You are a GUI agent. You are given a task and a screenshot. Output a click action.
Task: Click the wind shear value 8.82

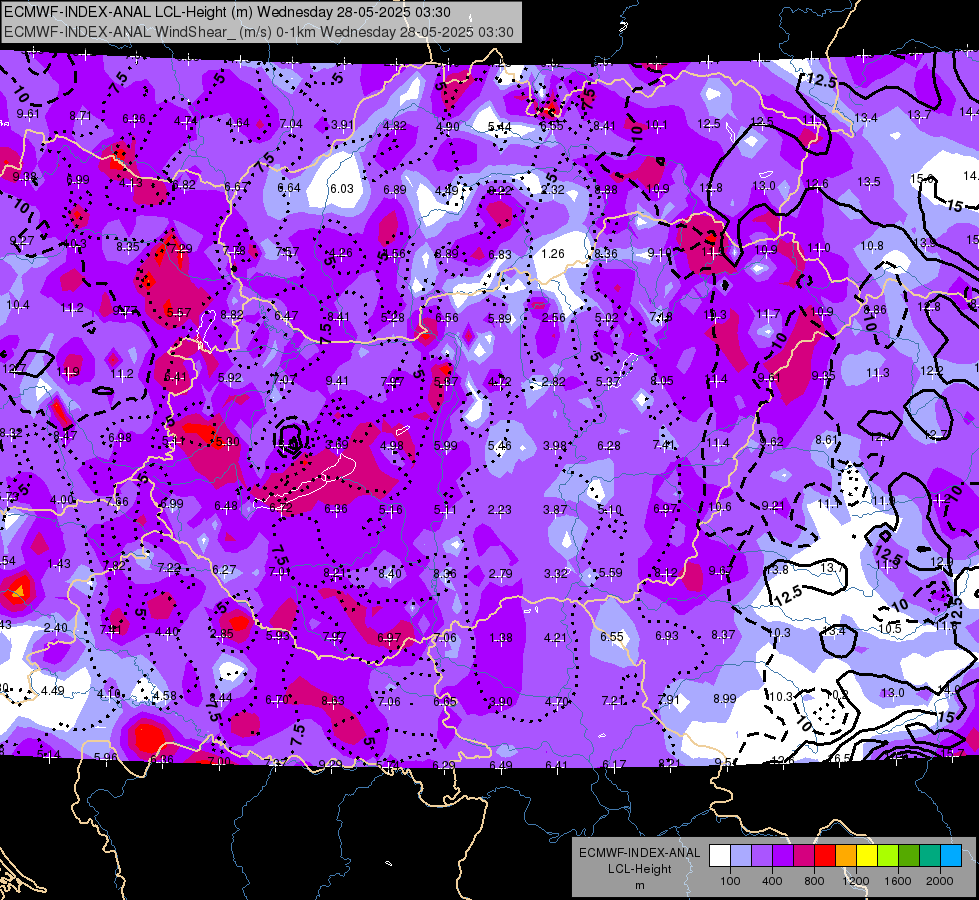tap(232, 315)
